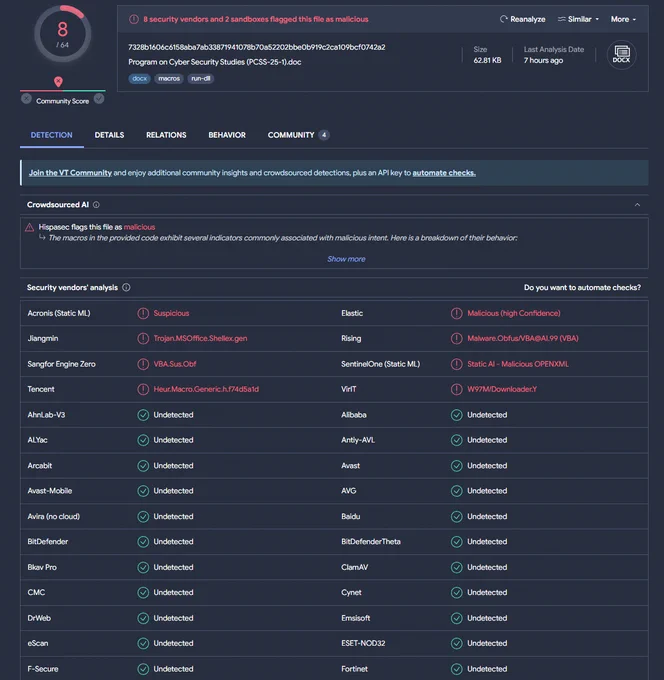Click Trojan.MSOffice.Shellex.gen detection text

[200, 338]
